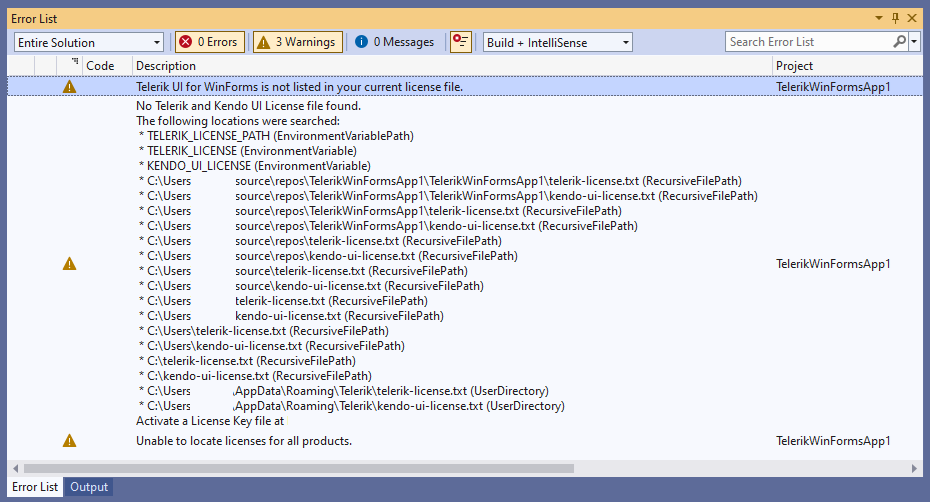Click the 'KENDO_UI_LICENSE (EnvironmentVariable)' line
Viewport: 930px width, 502px height.
[x=255, y=166]
